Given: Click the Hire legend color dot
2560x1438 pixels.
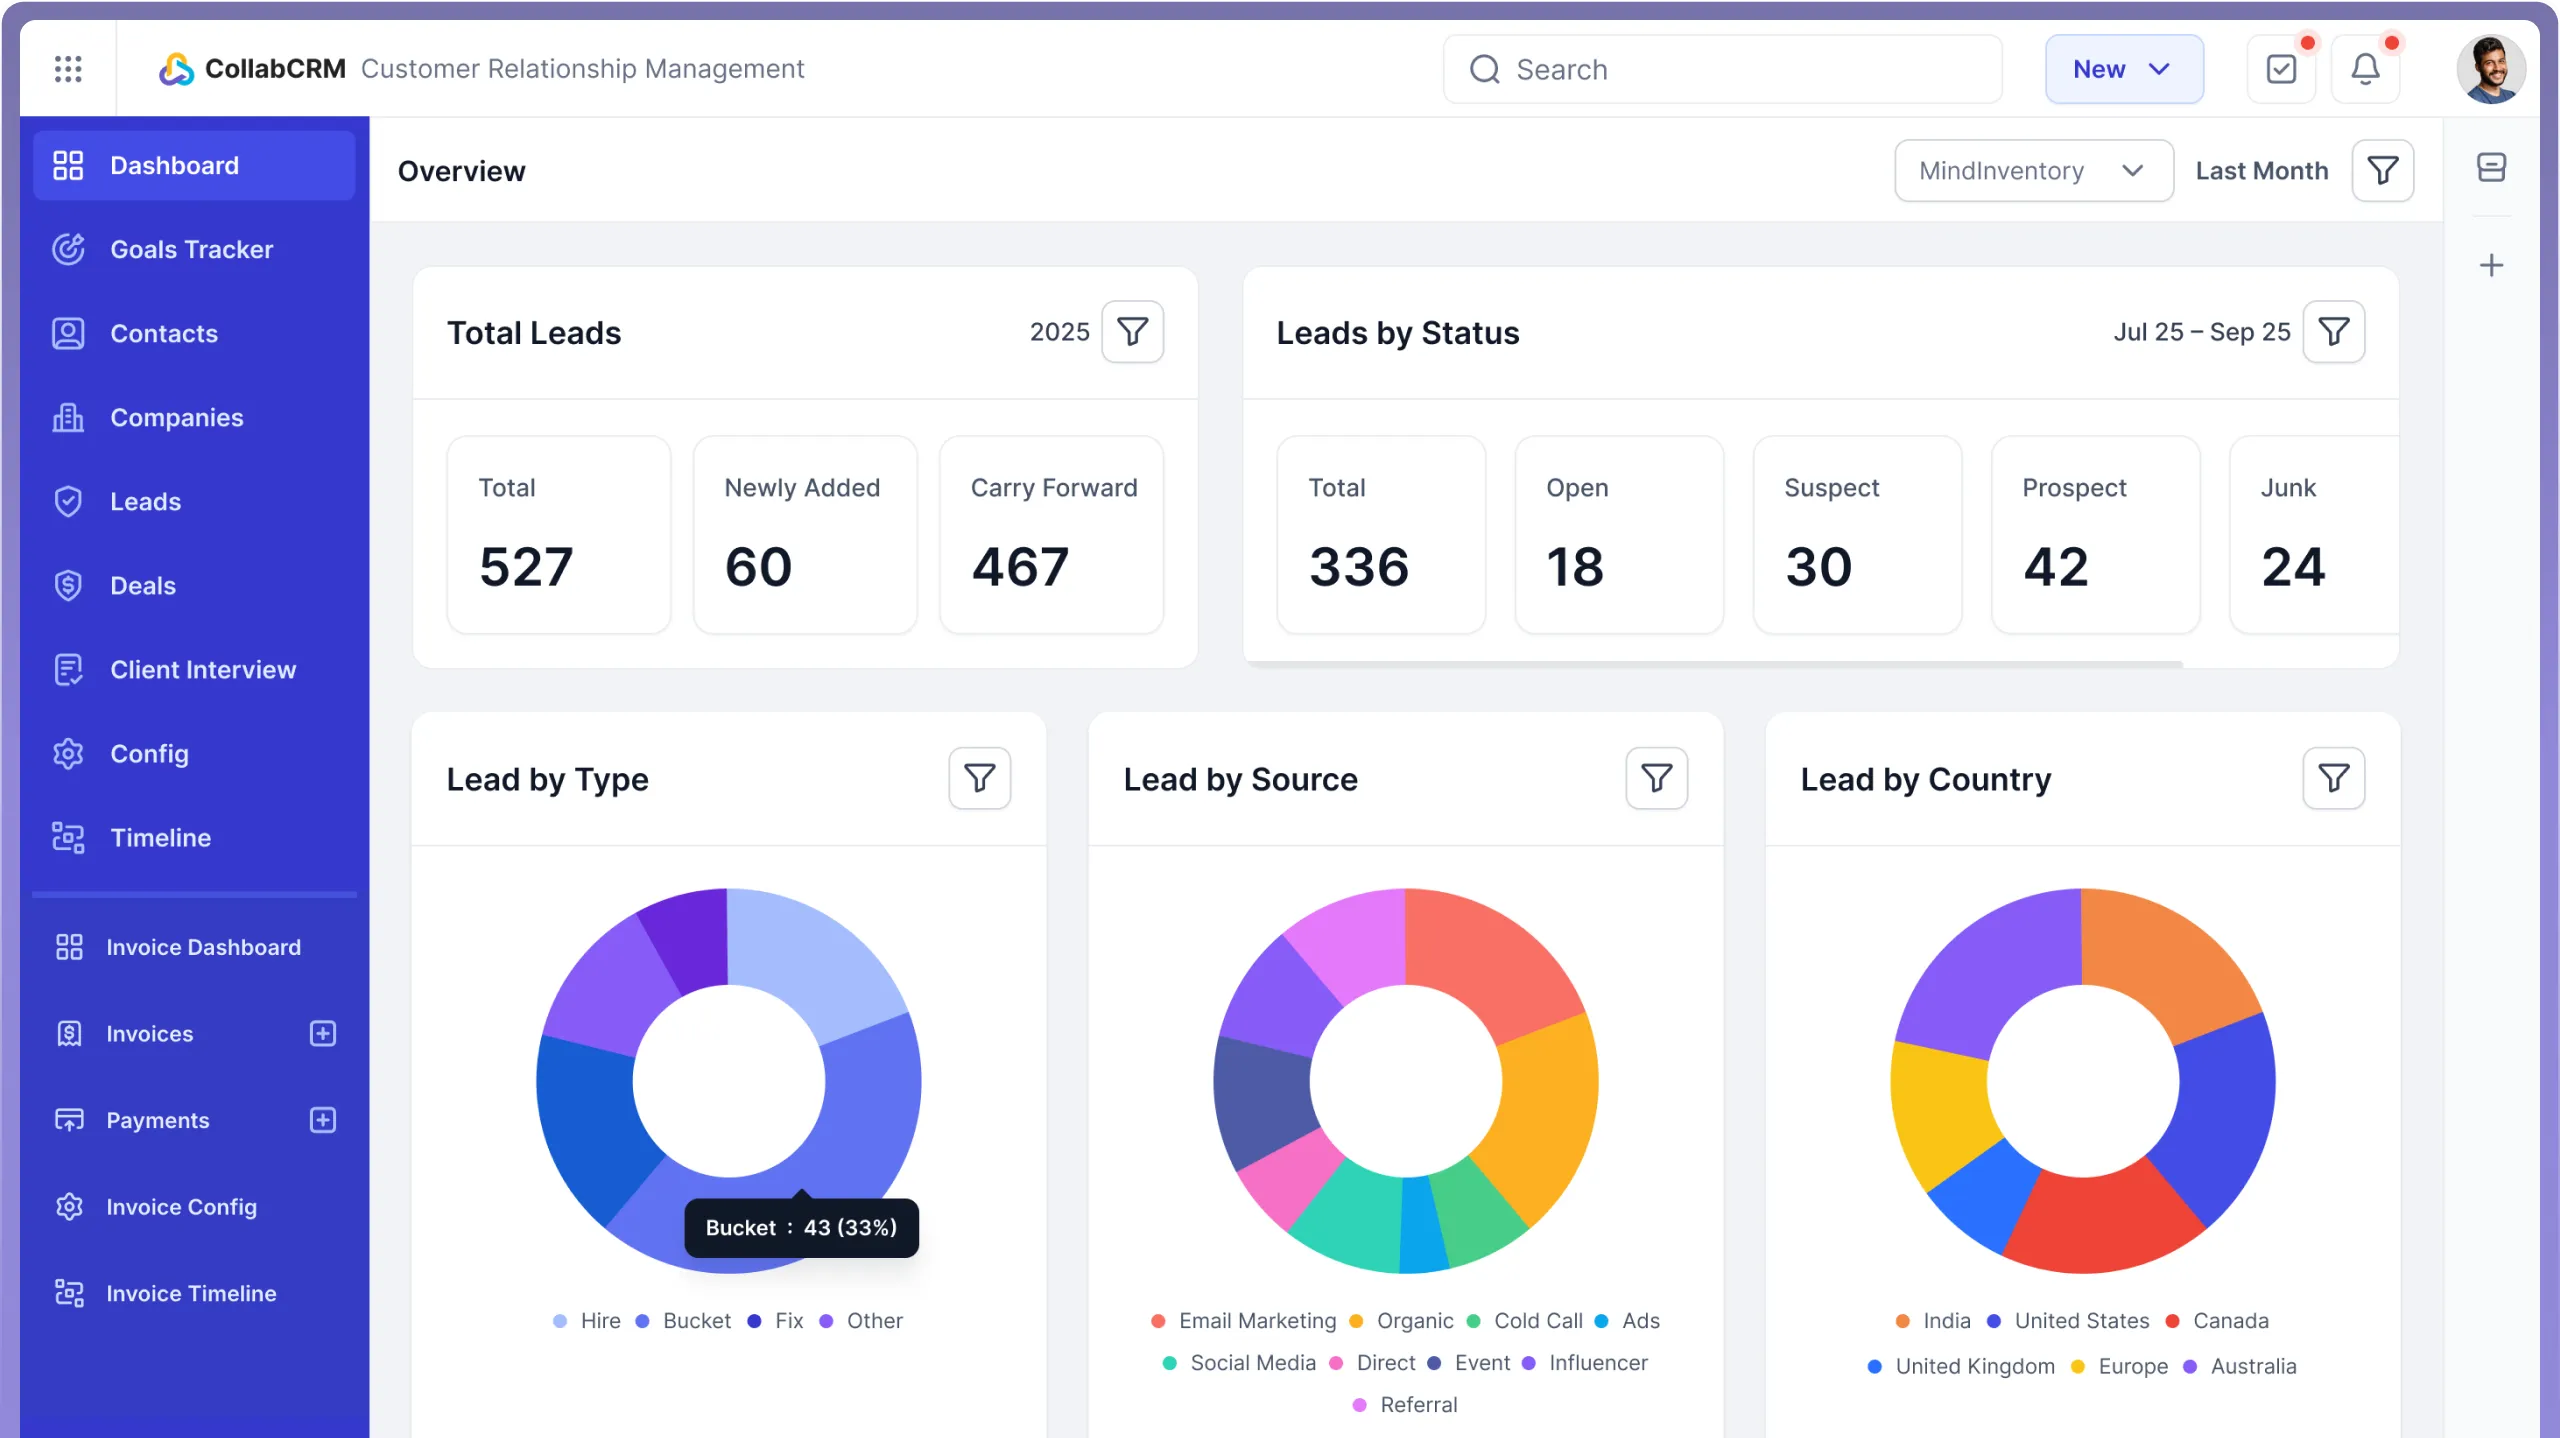Looking at the screenshot, I should tap(561, 1321).
